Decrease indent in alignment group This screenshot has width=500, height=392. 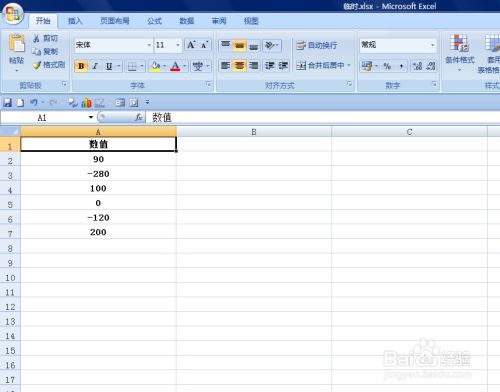click(x=269, y=65)
